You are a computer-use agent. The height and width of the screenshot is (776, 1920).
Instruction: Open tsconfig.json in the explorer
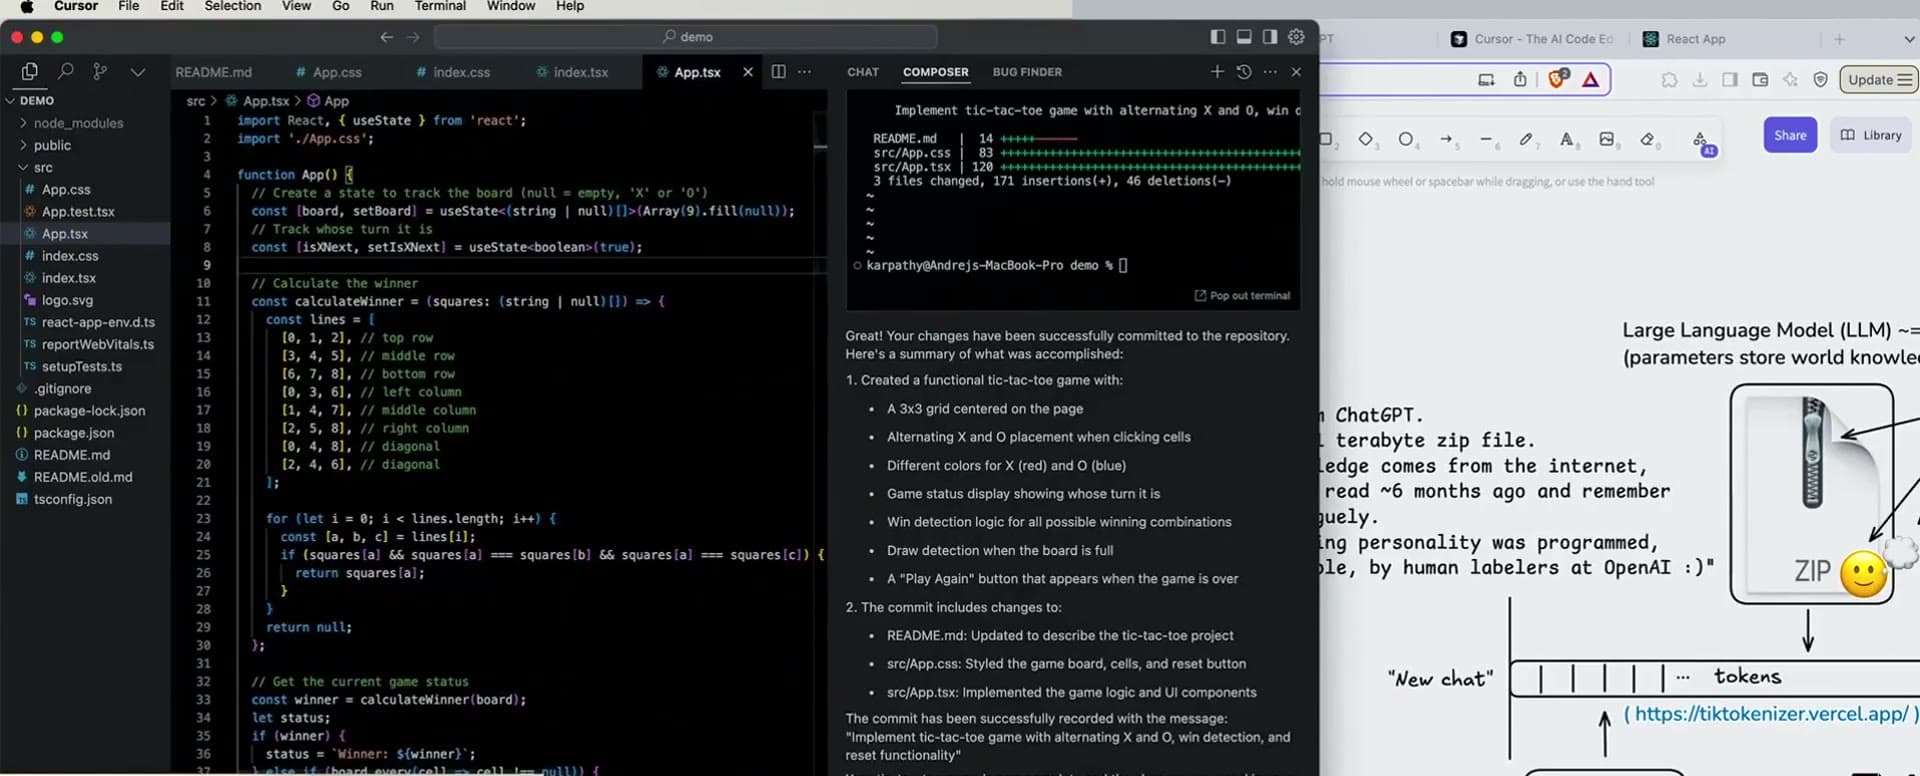click(85, 499)
